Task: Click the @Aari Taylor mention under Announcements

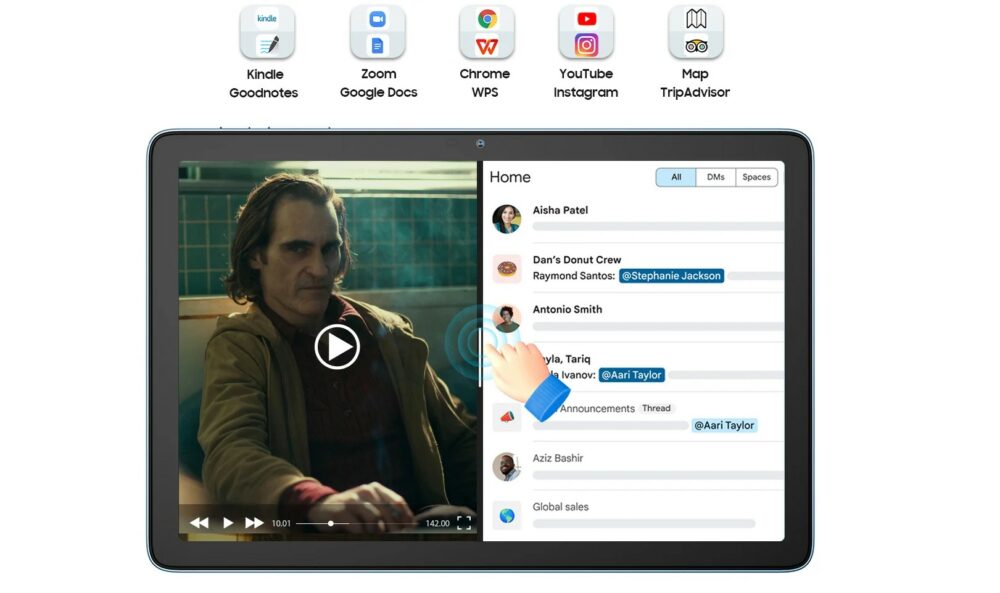Action: (724, 425)
